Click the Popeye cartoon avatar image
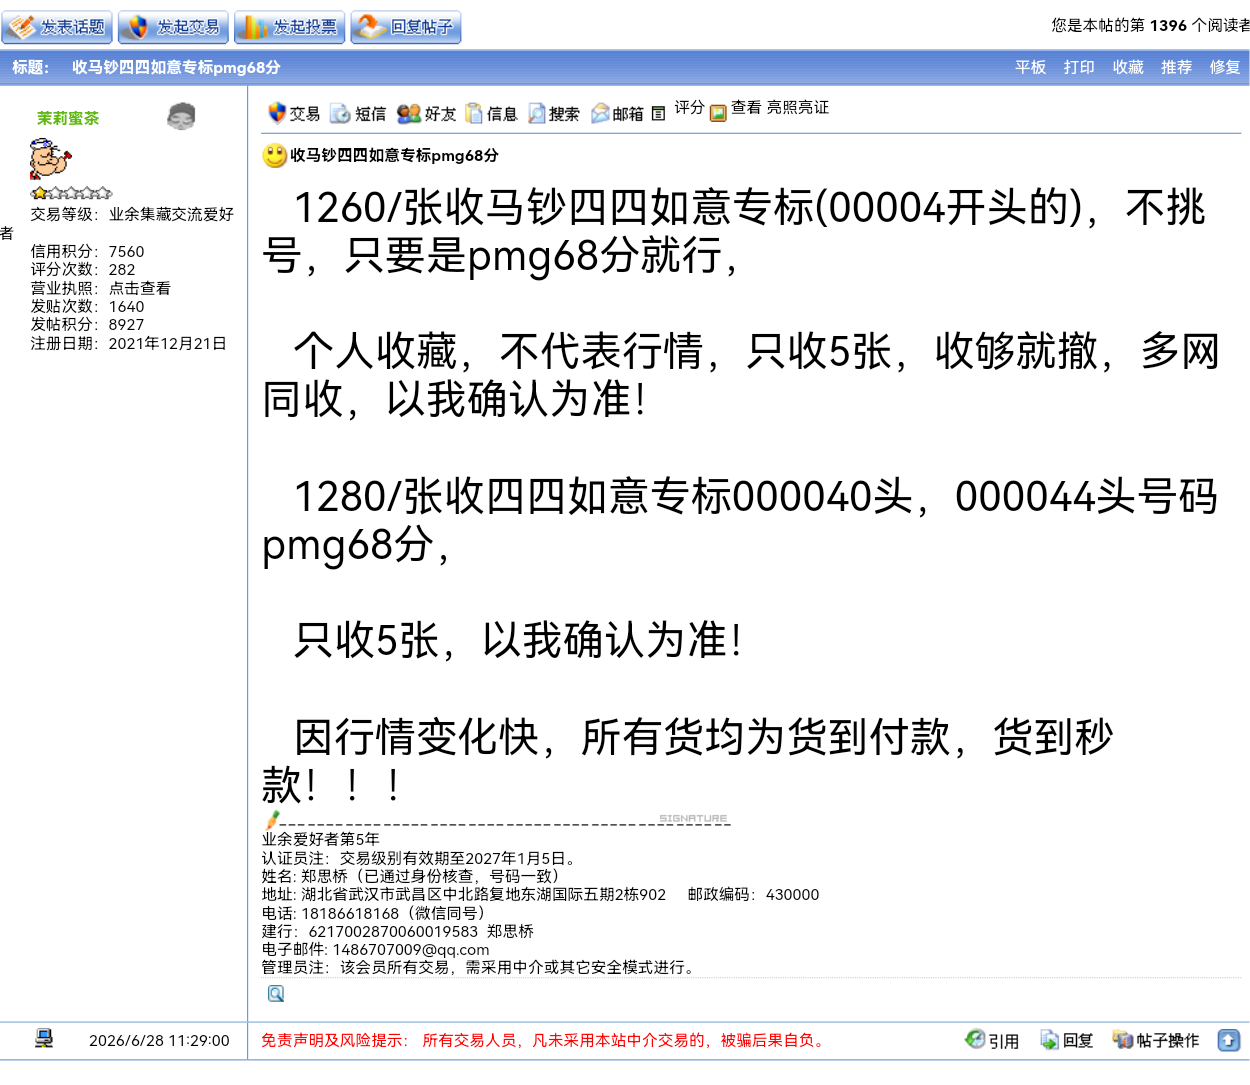The image size is (1250, 1085). 50,159
